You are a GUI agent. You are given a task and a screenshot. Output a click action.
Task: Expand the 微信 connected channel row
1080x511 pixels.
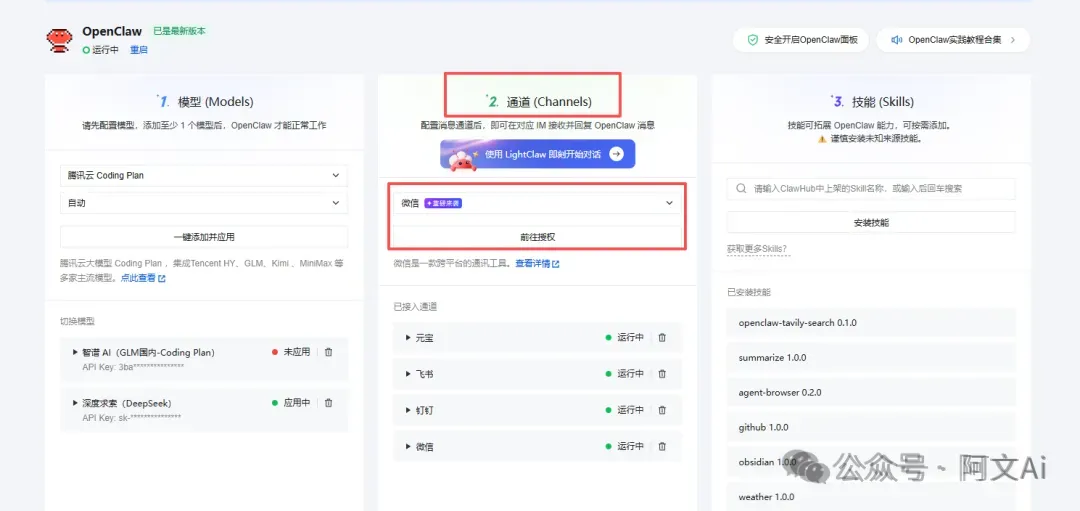point(407,446)
